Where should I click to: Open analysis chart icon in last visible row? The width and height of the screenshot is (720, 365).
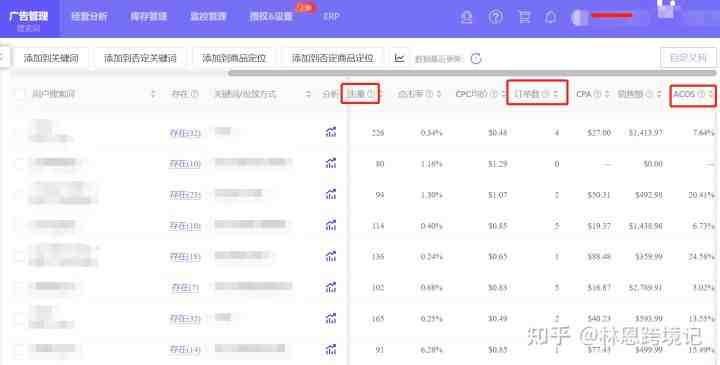click(331, 349)
